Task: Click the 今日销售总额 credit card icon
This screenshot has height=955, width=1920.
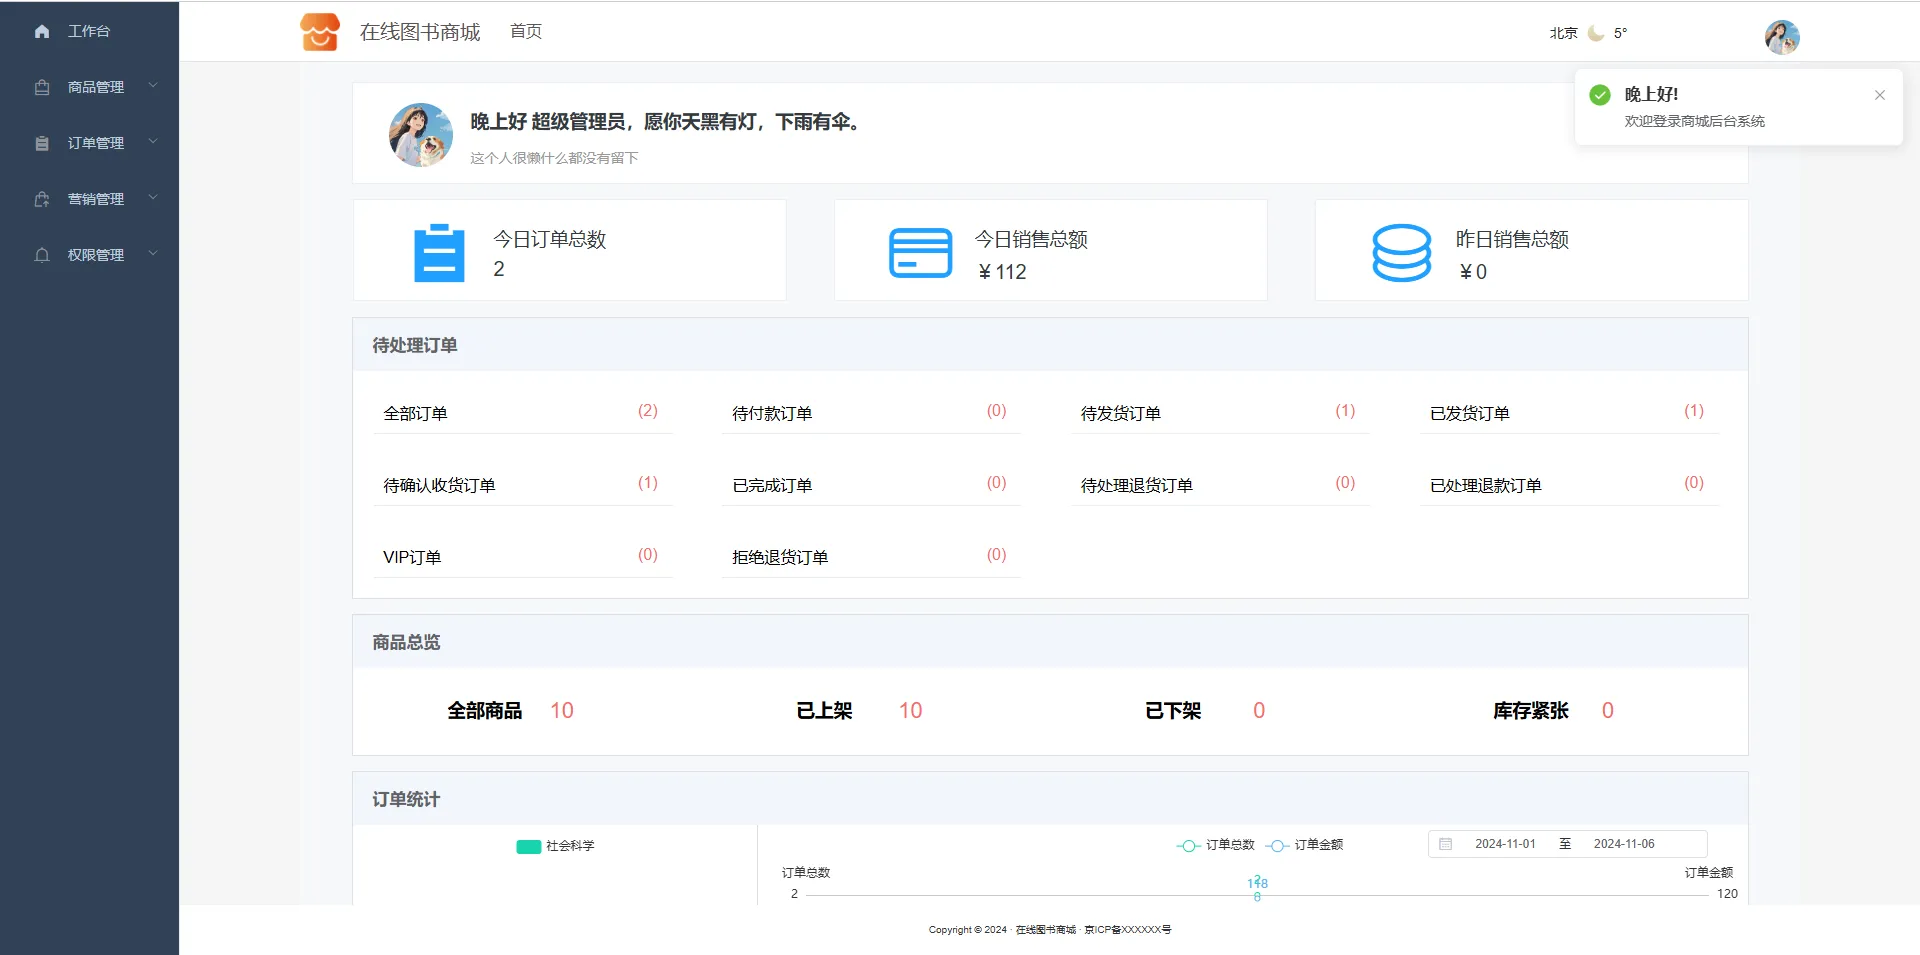Action: [x=920, y=253]
